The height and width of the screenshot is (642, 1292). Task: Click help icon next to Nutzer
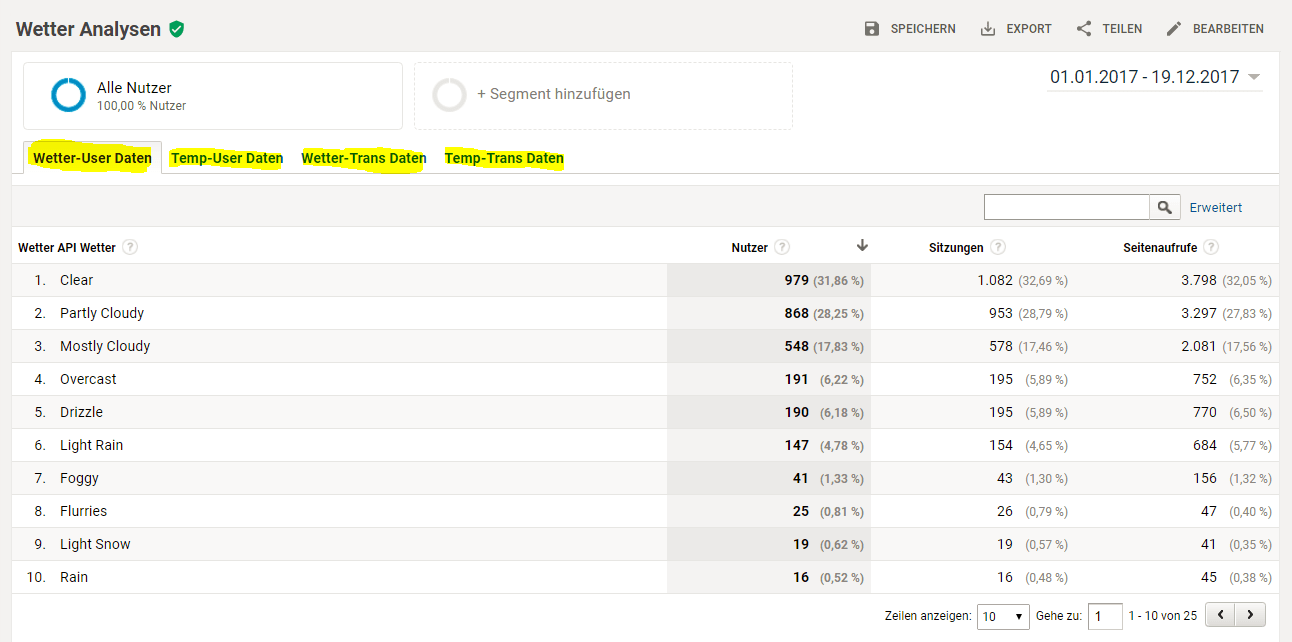click(782, 247)
